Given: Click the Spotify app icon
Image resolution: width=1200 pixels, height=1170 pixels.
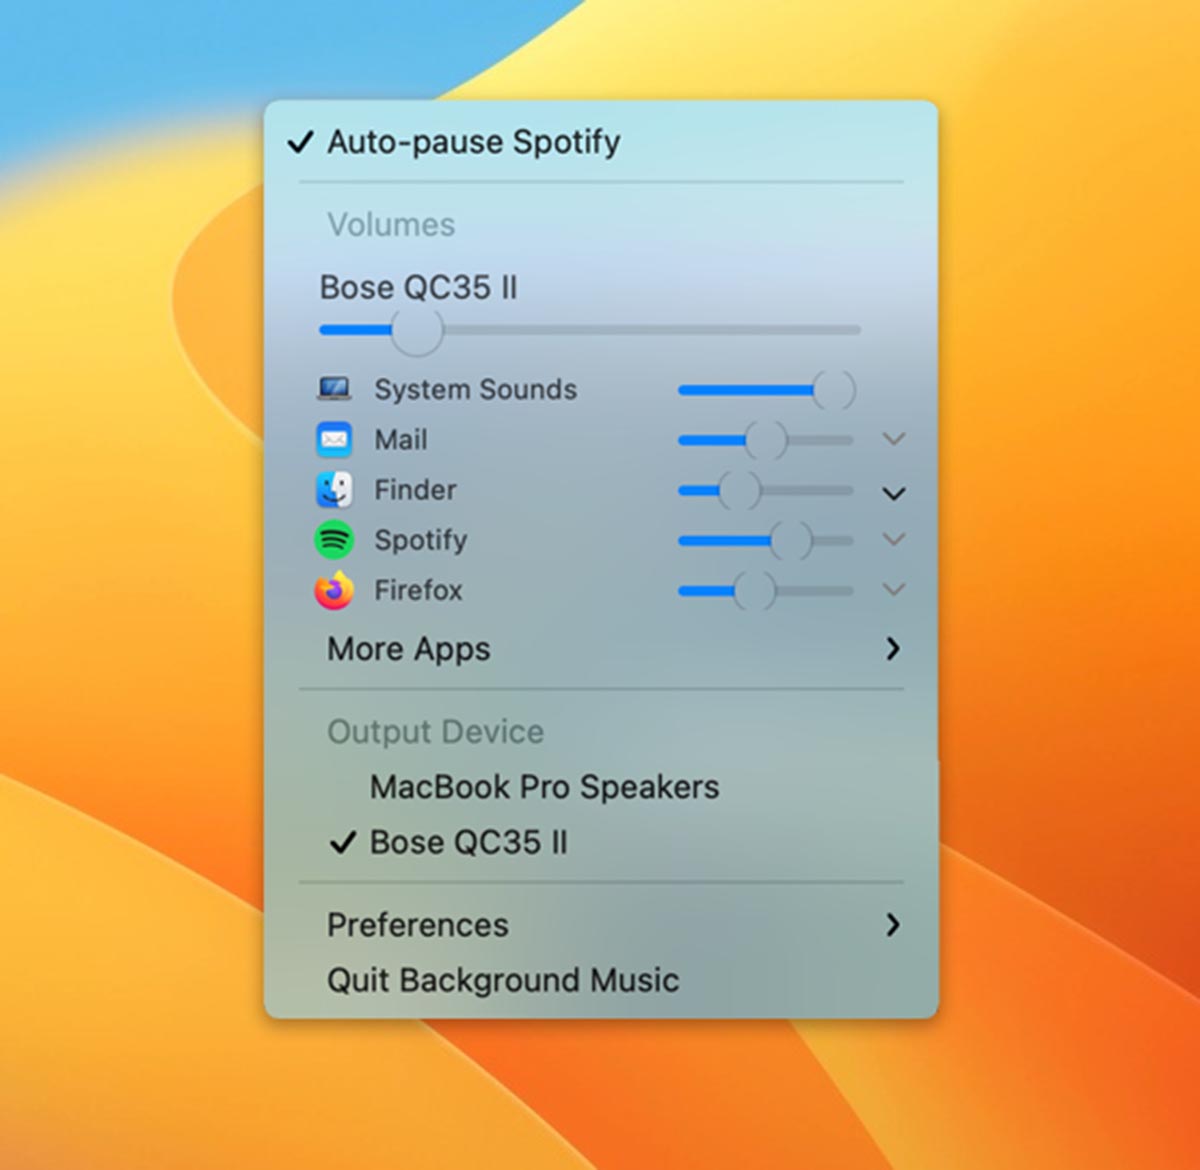Looking at the screenshot, I should pos(334,540).
